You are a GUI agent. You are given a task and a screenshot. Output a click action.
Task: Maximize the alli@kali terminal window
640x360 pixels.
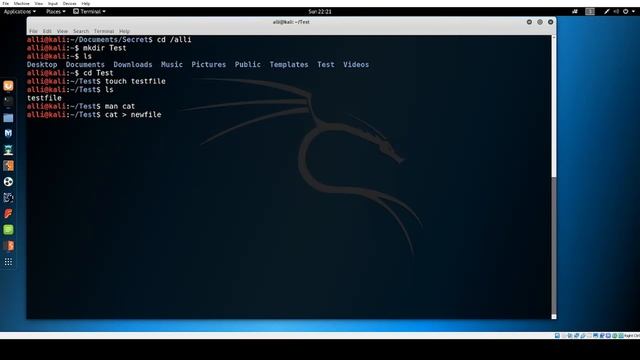pos(540,22)
